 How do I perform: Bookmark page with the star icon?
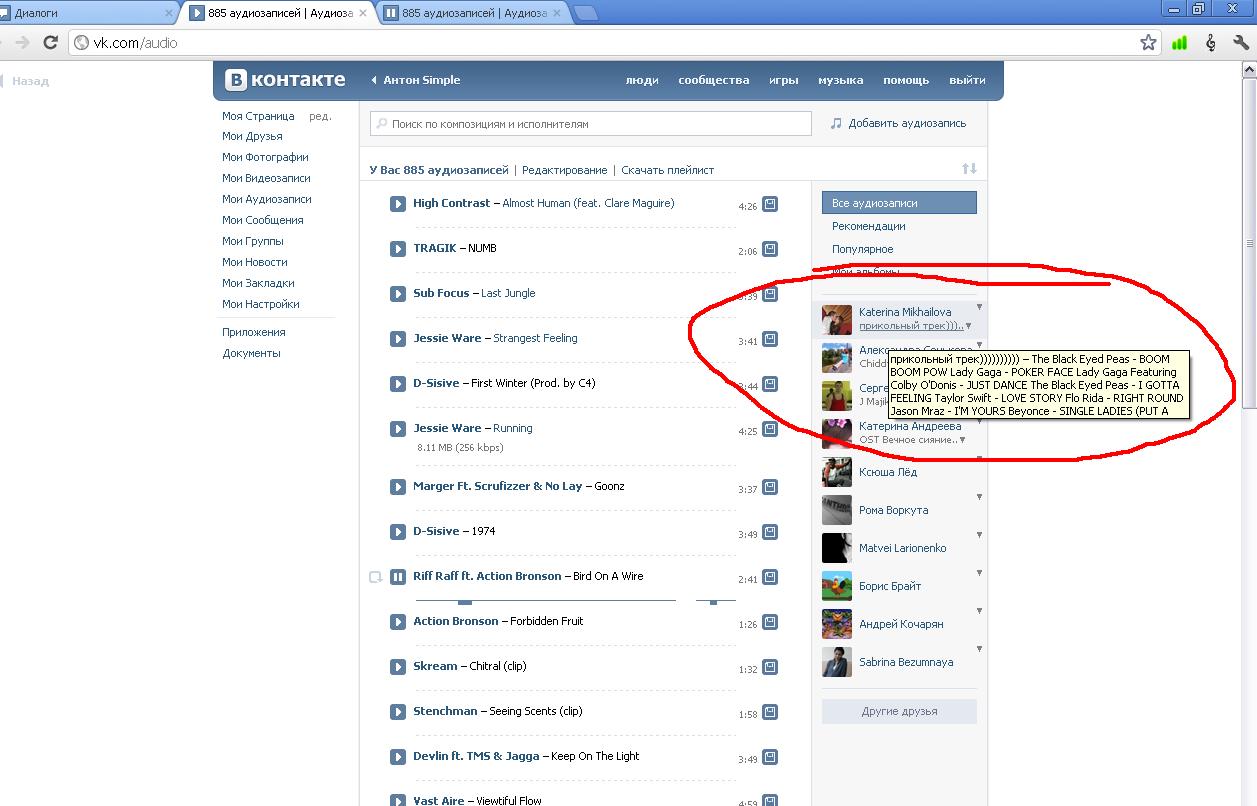point(1148,43)
